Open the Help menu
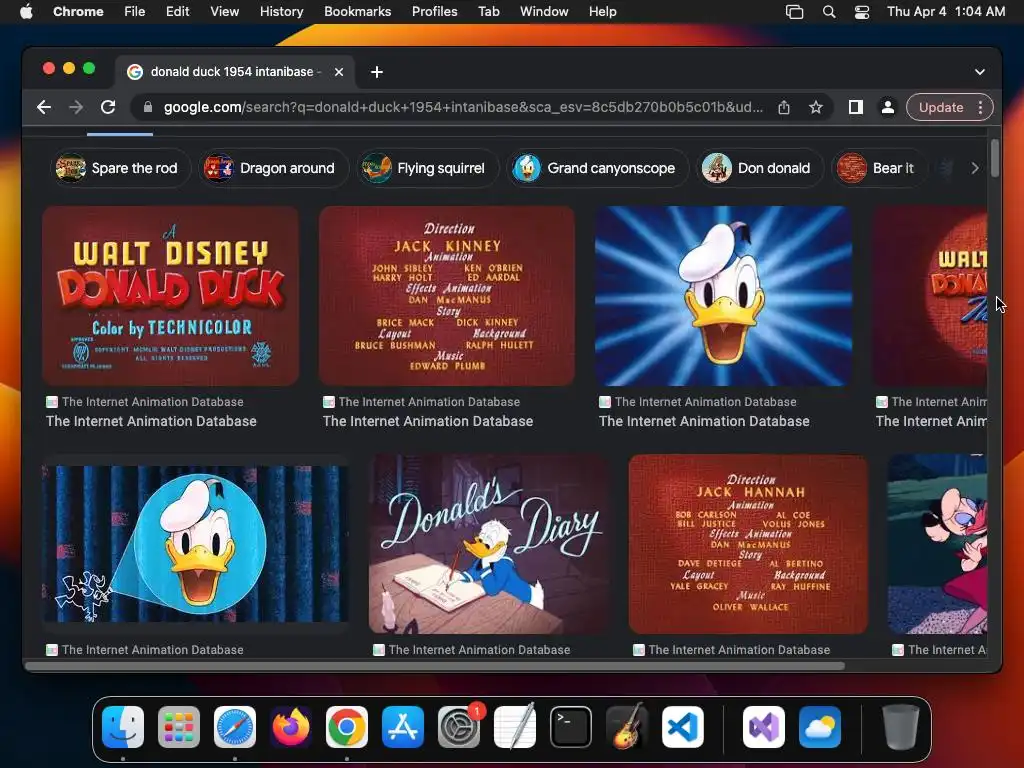This screenshot has height=768, width=1024. [602, 12]
